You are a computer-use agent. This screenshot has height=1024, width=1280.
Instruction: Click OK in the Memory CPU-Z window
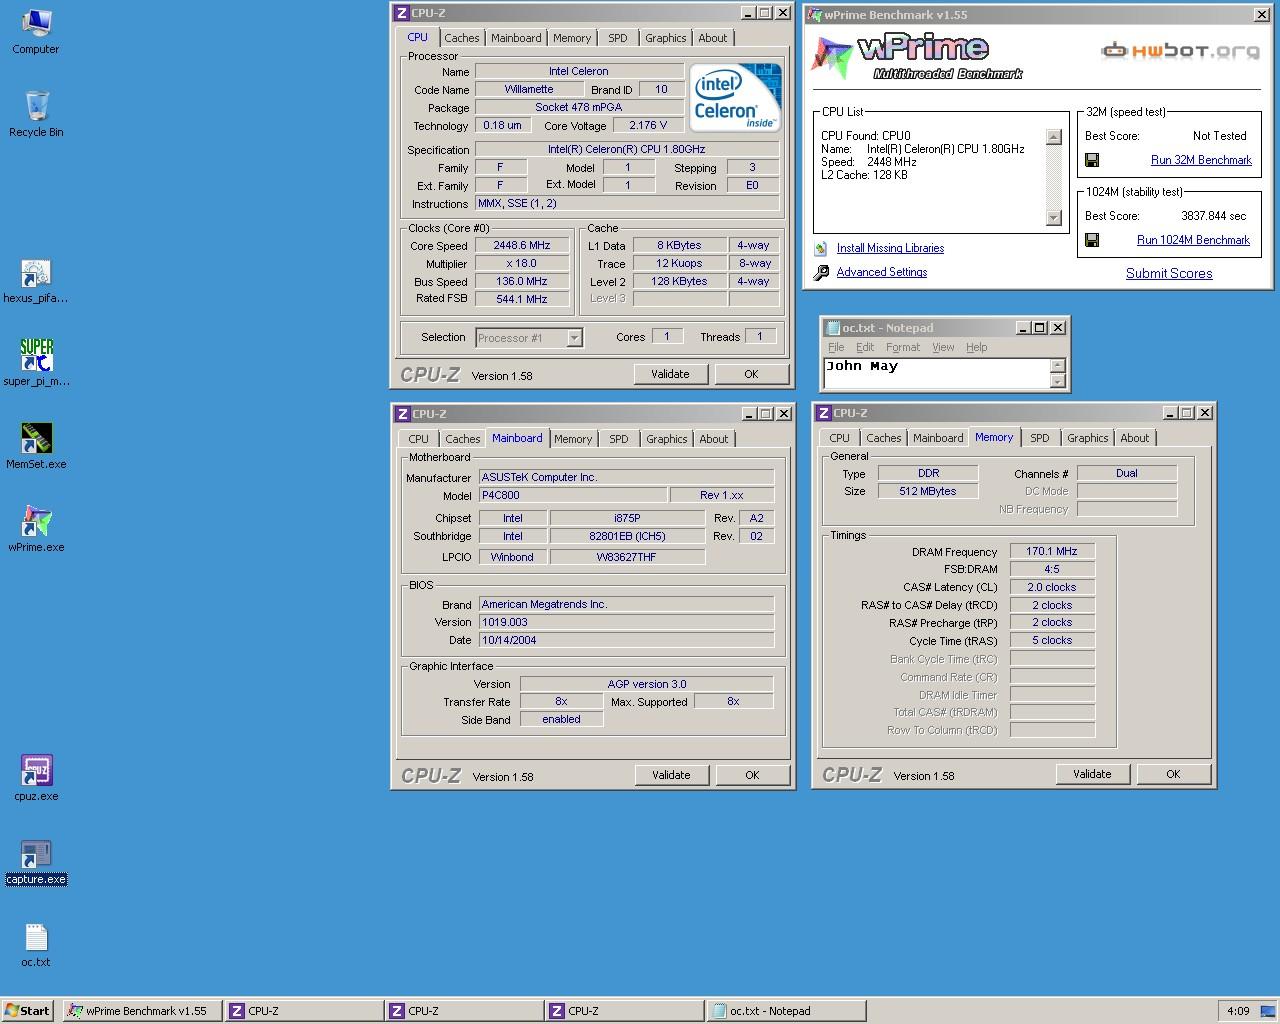pyautogui.click(x=1173, y=774)
